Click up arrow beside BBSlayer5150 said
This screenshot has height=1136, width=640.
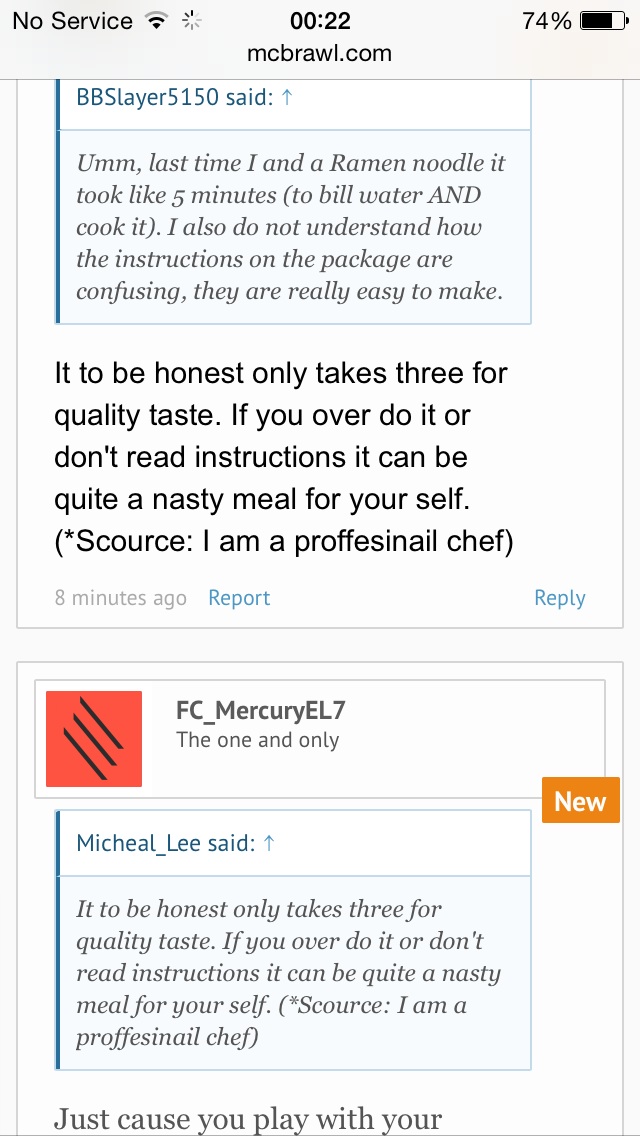point(287,98)
